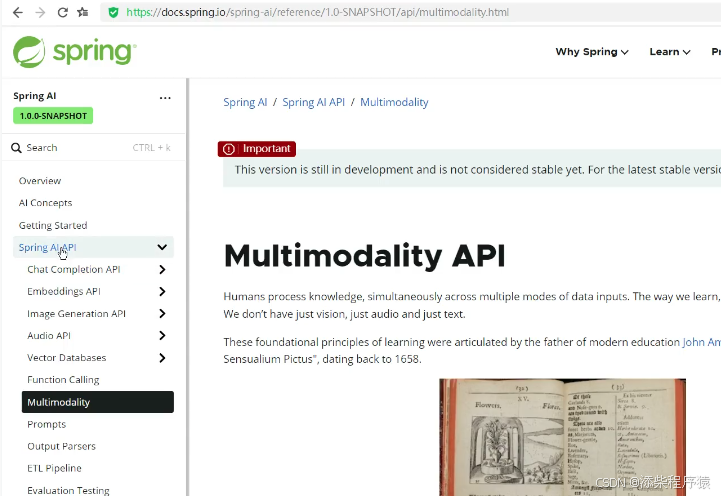Screen dimensions: 721x496
Task: Expand the Chat Completion API chevron
Action: tap(162, 269)
